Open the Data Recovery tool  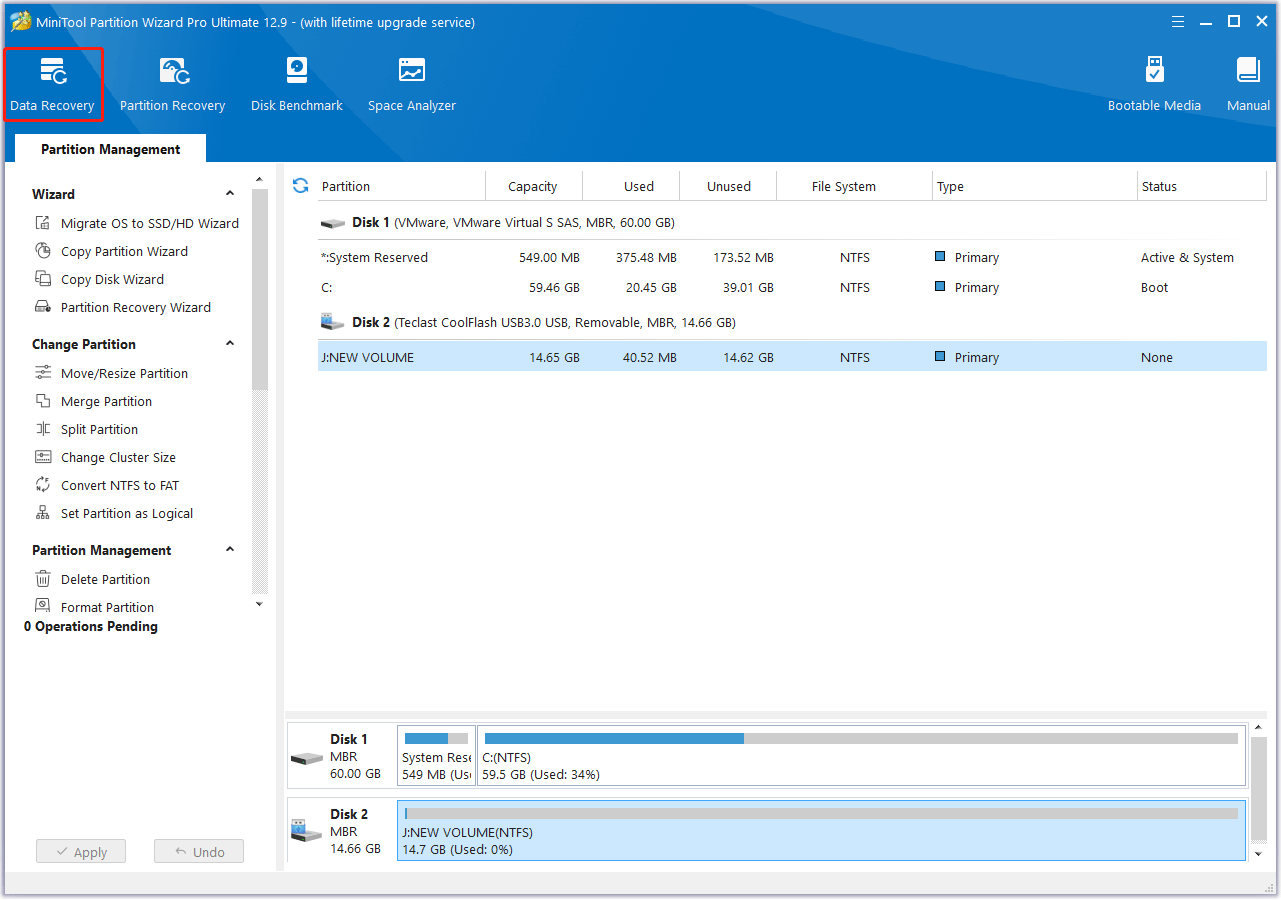[x=52, y=84]
